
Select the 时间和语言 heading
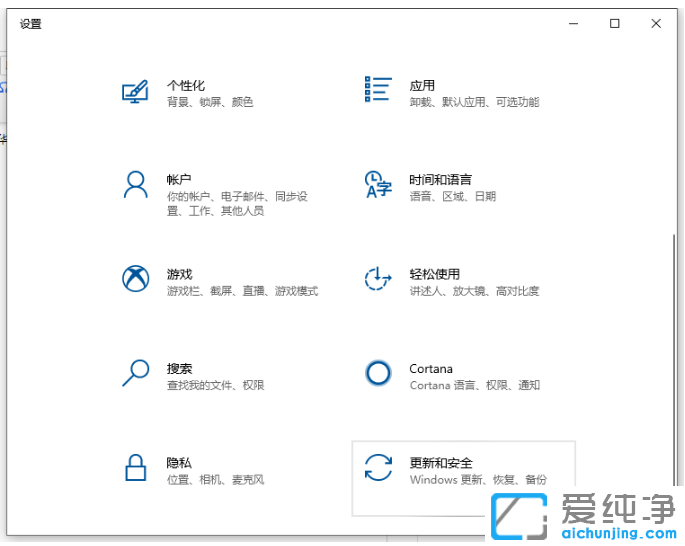[440, 180]
